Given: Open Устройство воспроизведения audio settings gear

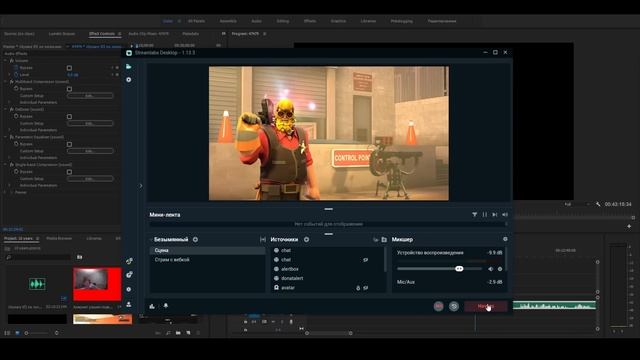Looking at the screenshot, I should point(500,269).
